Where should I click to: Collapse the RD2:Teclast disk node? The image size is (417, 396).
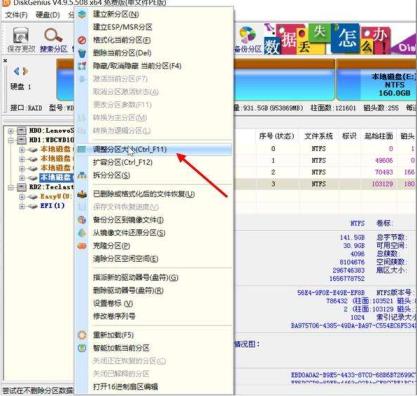point(11,187)
